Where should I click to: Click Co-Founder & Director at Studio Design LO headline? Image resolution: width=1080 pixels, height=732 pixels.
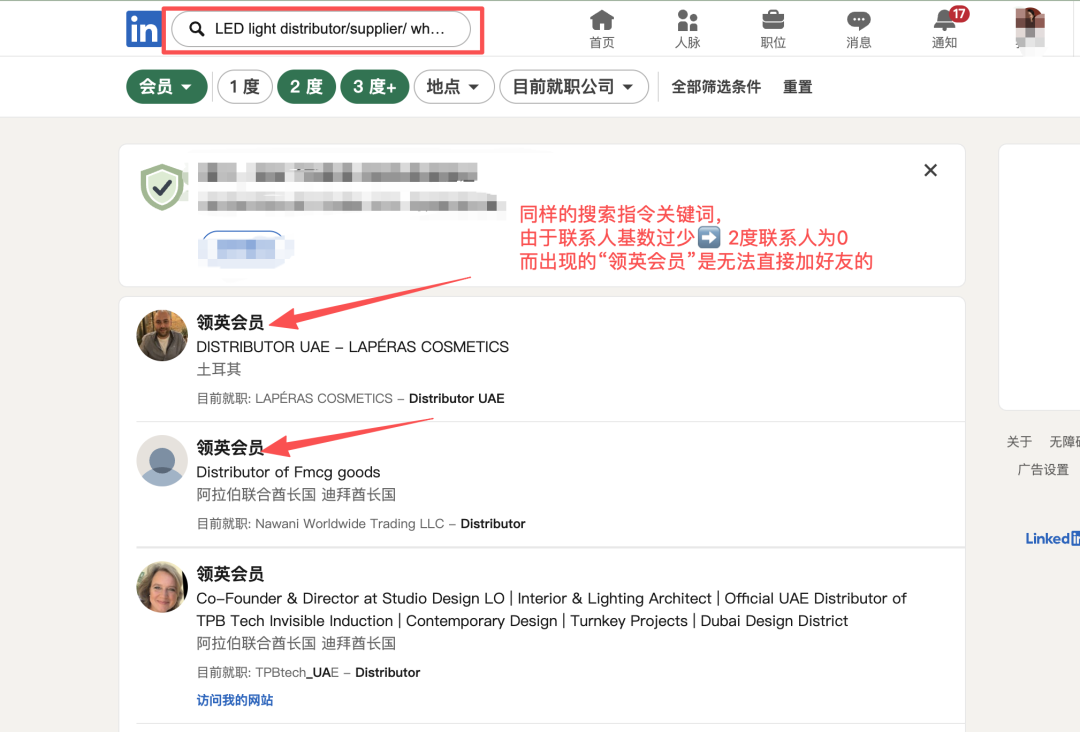(551, 609)
